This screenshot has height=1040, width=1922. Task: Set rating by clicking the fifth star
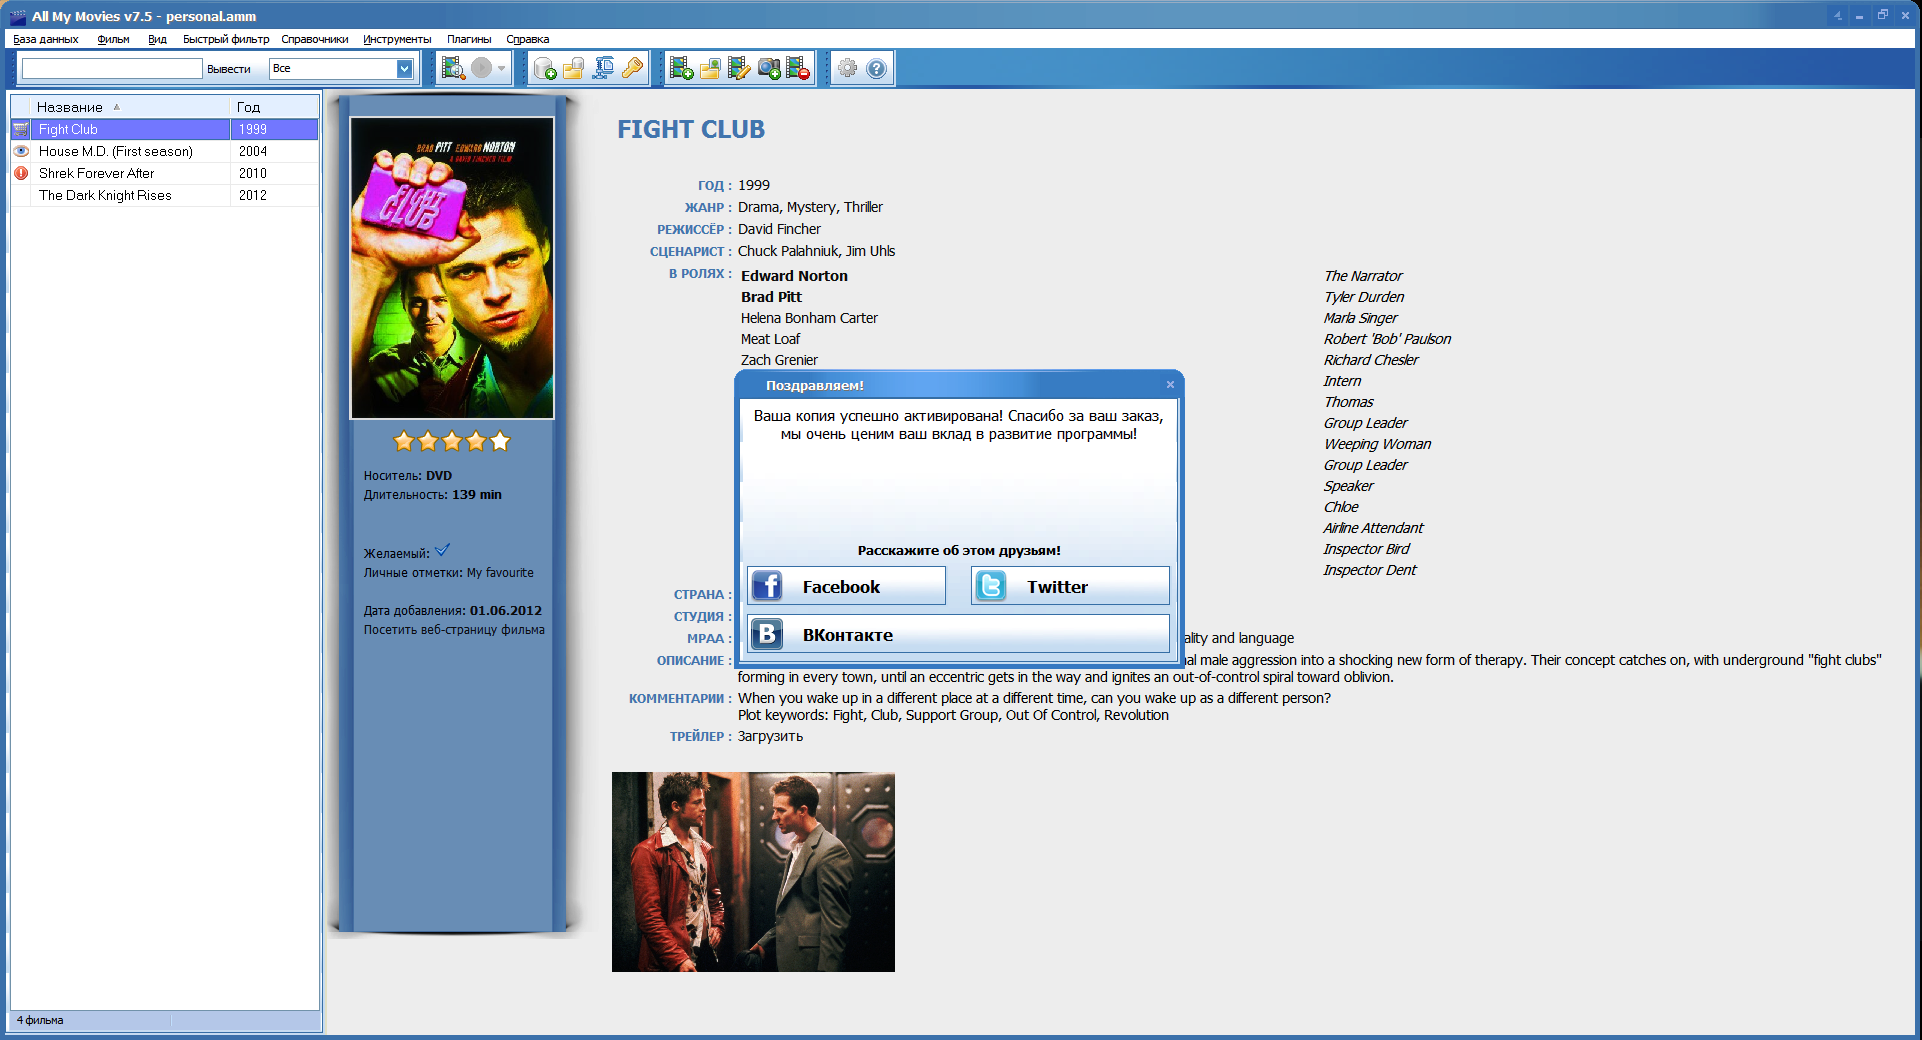click(x=500, y=441)
